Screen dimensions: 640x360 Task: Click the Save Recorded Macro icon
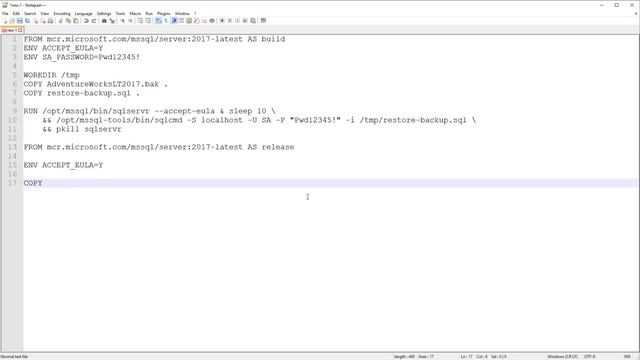253,20
